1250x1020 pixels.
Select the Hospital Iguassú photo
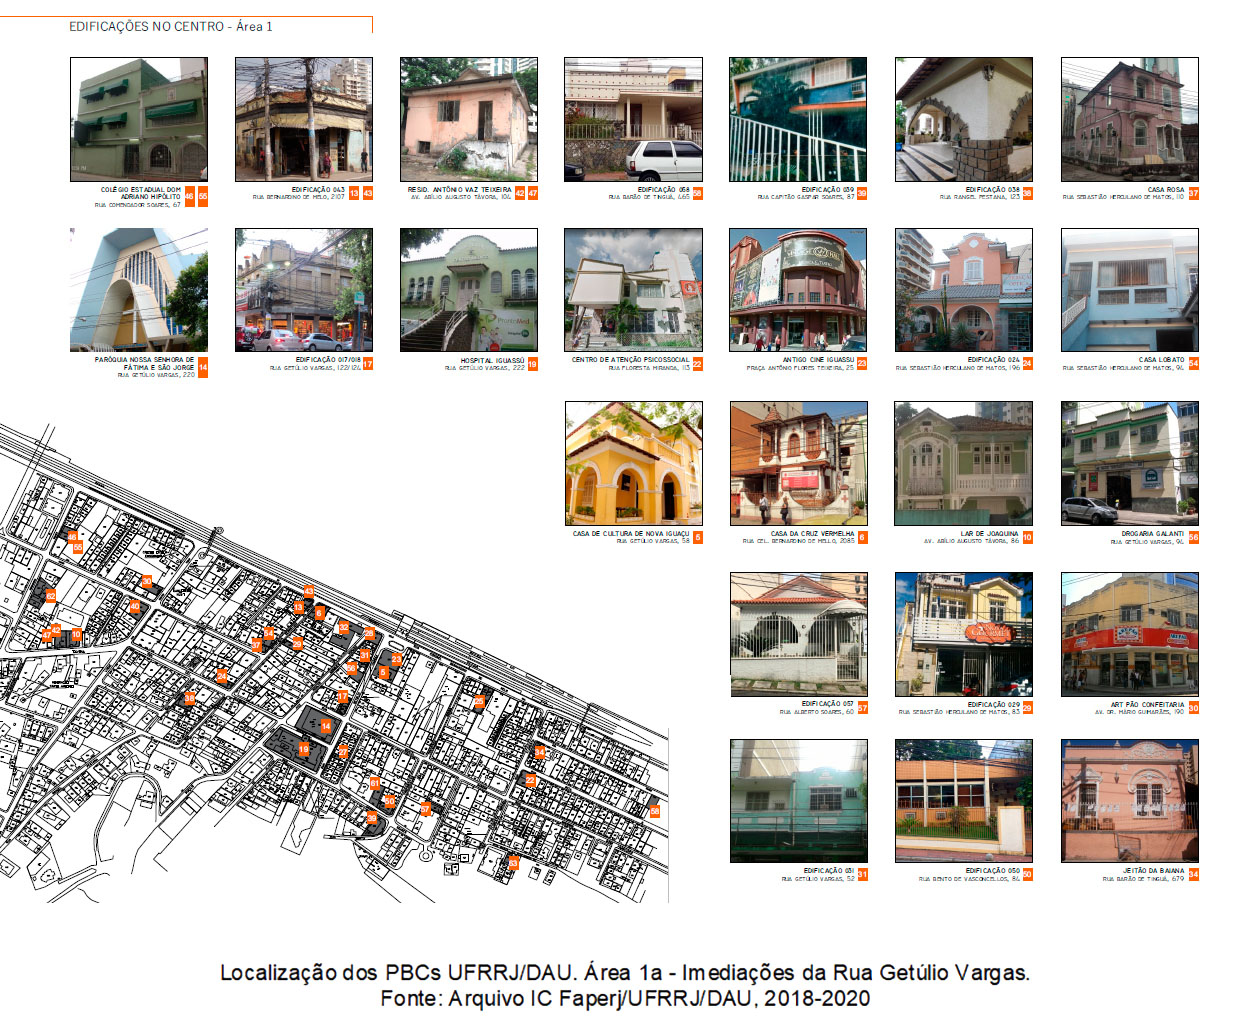pos(468,290)
